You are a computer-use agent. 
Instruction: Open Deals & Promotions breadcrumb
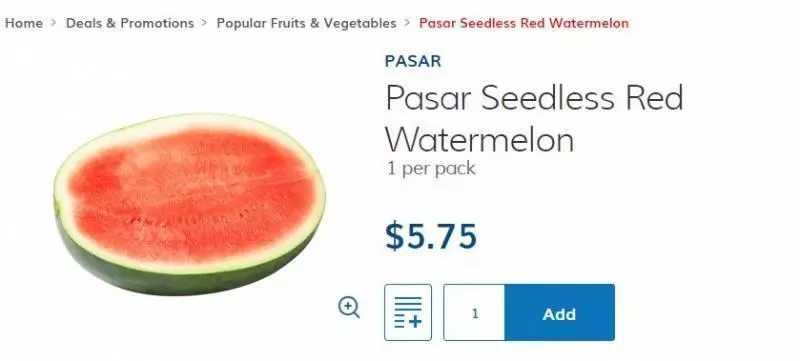(x=130, y=23)
